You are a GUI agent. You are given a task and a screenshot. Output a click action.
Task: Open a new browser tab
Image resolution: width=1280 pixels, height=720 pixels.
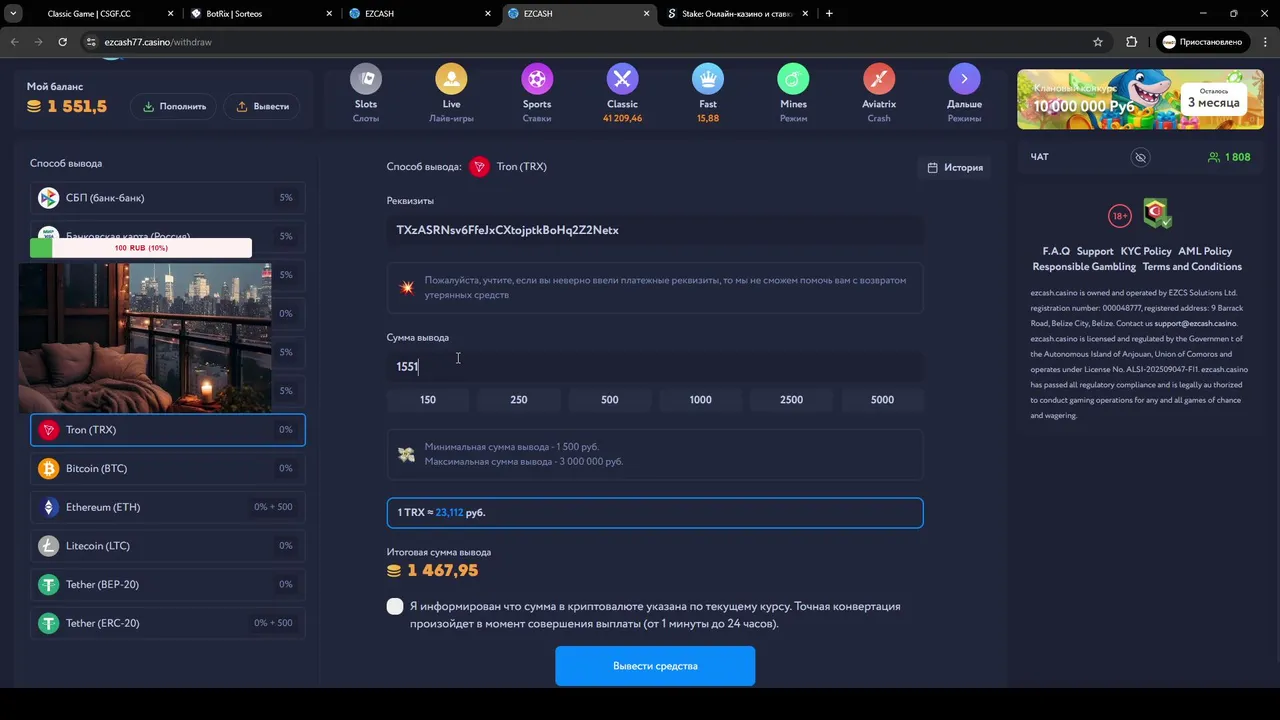829,14
